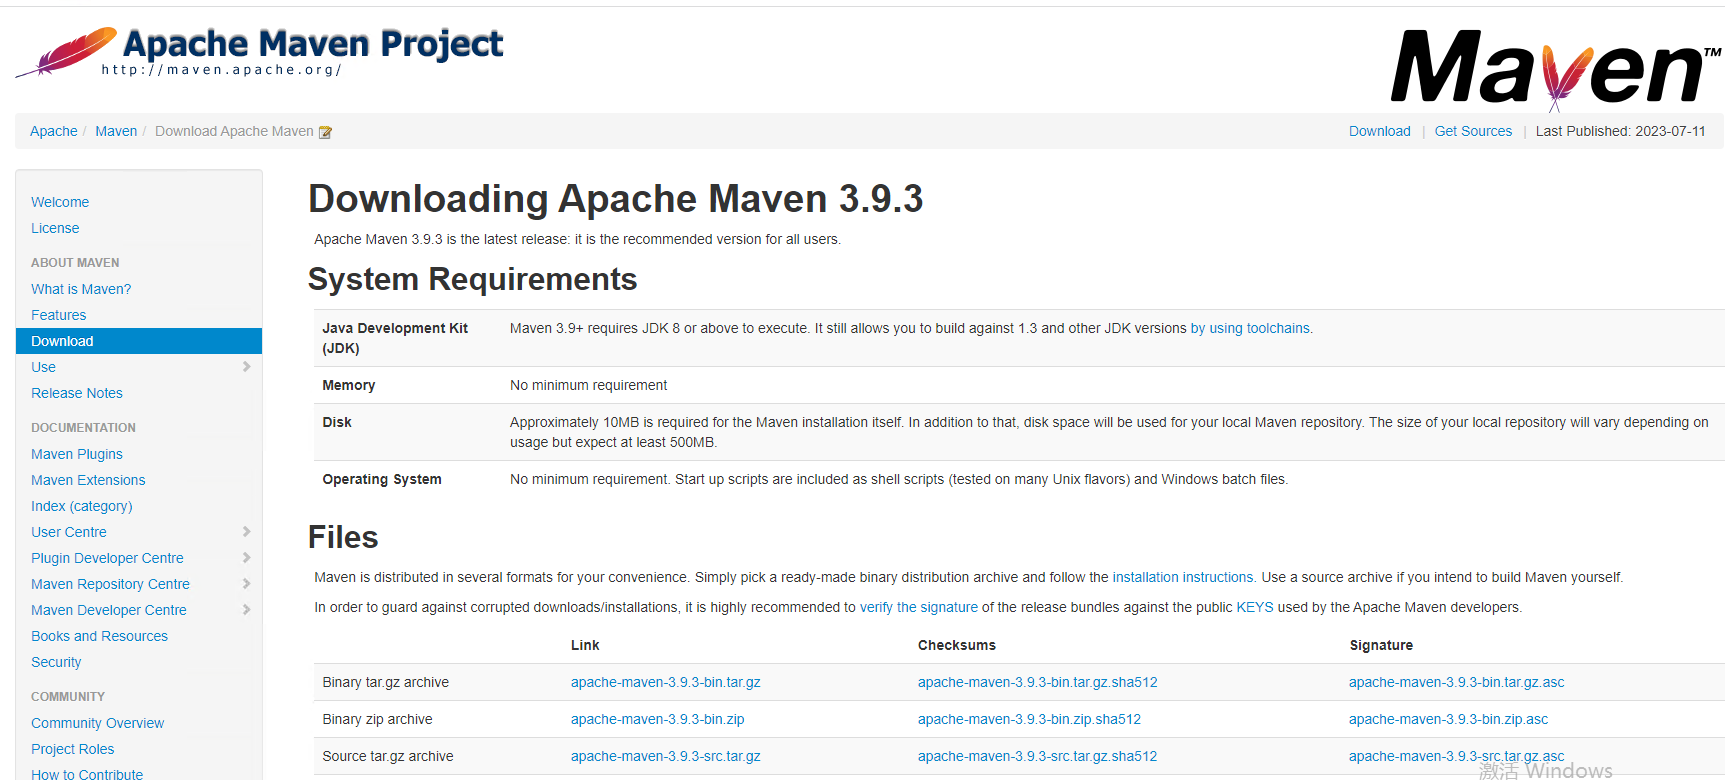Expand the Use submenu chevron
Viewport: 1725px width, 780px height.
246,367
